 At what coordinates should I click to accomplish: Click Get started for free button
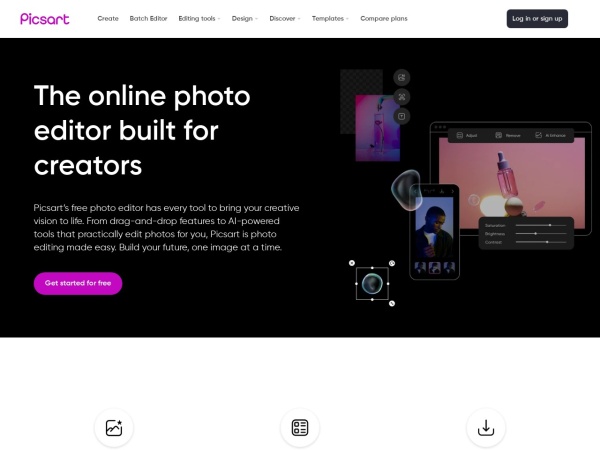point(78,283)
